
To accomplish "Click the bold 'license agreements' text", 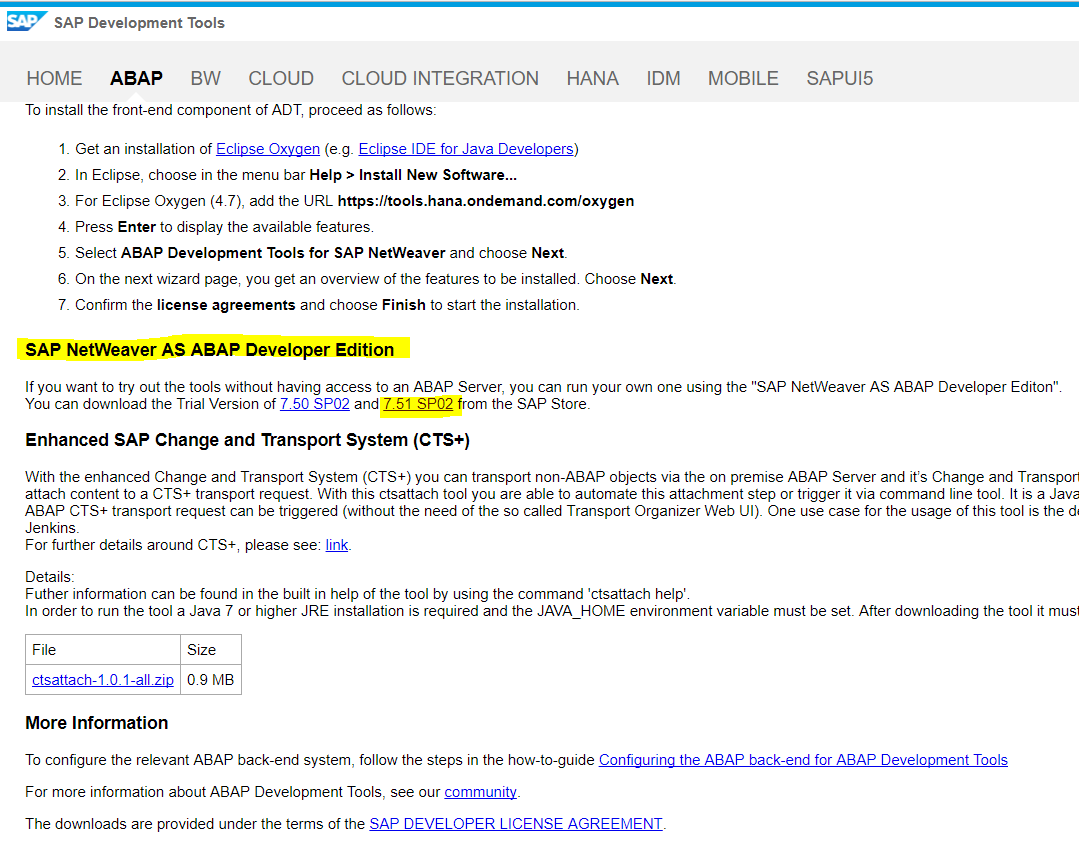I will 226,305.
